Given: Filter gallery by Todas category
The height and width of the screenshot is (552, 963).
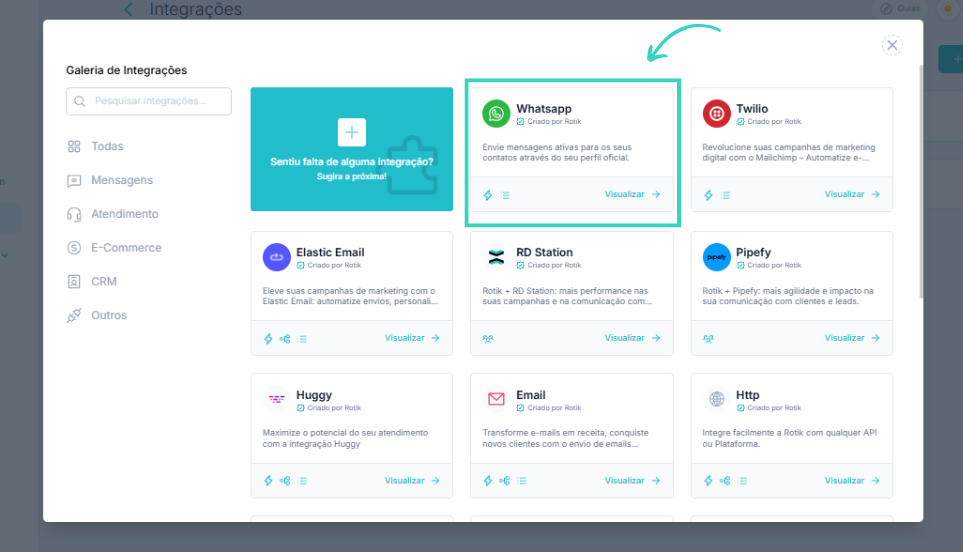Looking at the screenshot, I should click(x=95, y=146).
